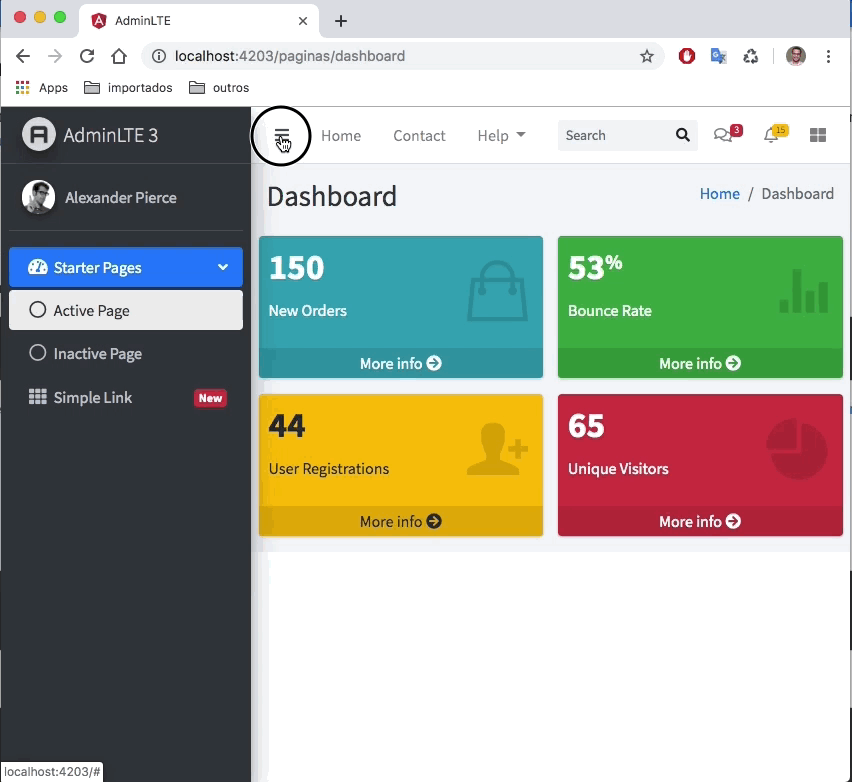Click into the Search input field
852x782 pixels.
point(615,135)
